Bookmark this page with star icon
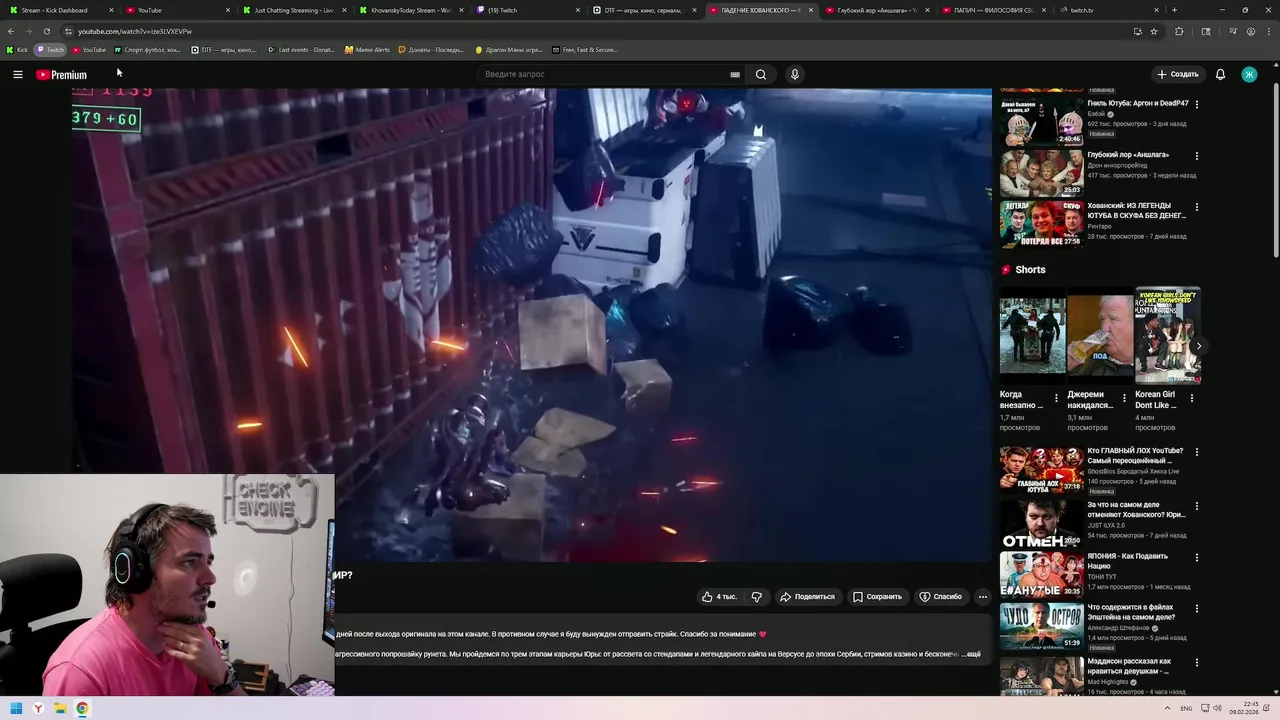 [1154, 31]
